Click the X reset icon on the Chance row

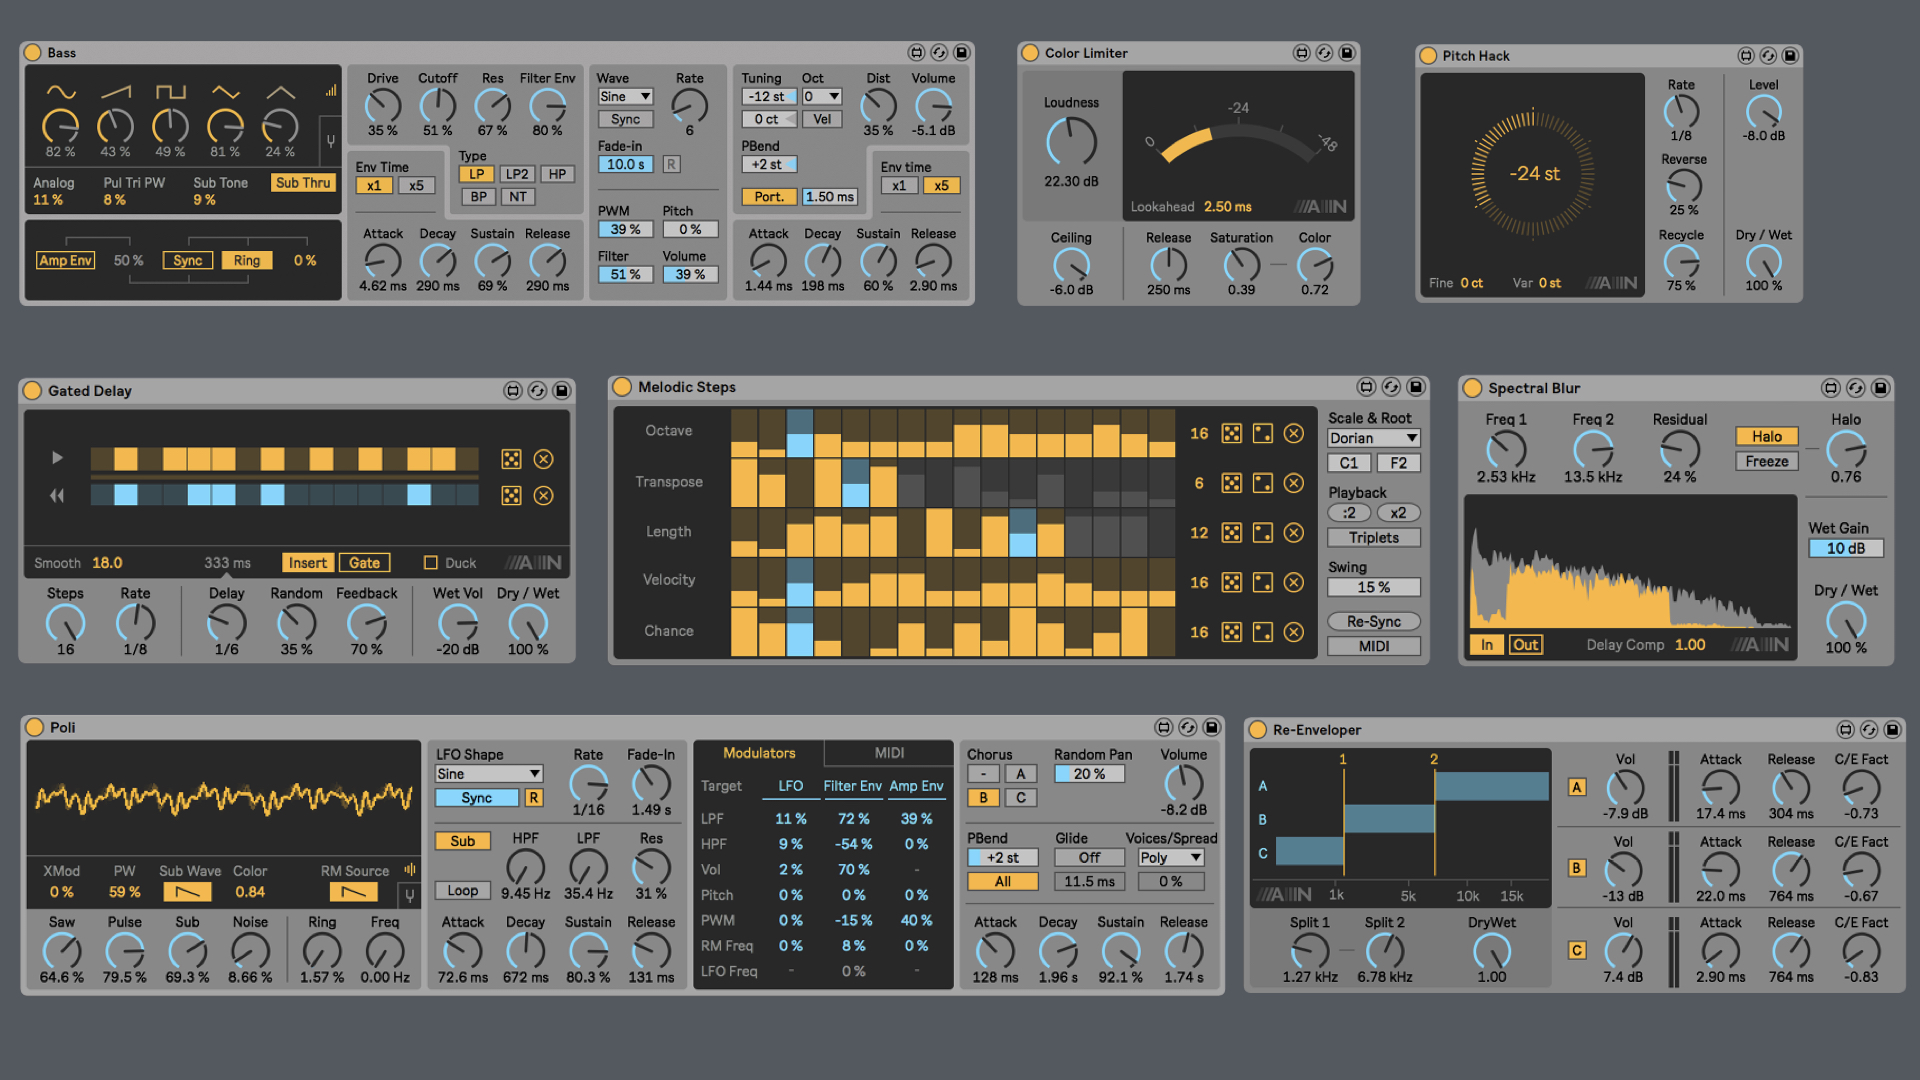[x=1294, y=631]
